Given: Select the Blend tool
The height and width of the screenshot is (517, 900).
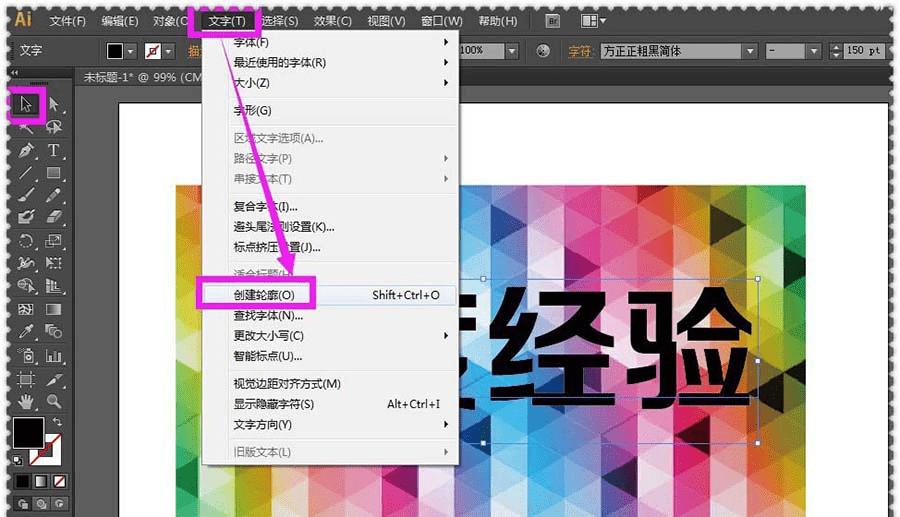Looking at the screenshot, I should click(x=53, y=331).
